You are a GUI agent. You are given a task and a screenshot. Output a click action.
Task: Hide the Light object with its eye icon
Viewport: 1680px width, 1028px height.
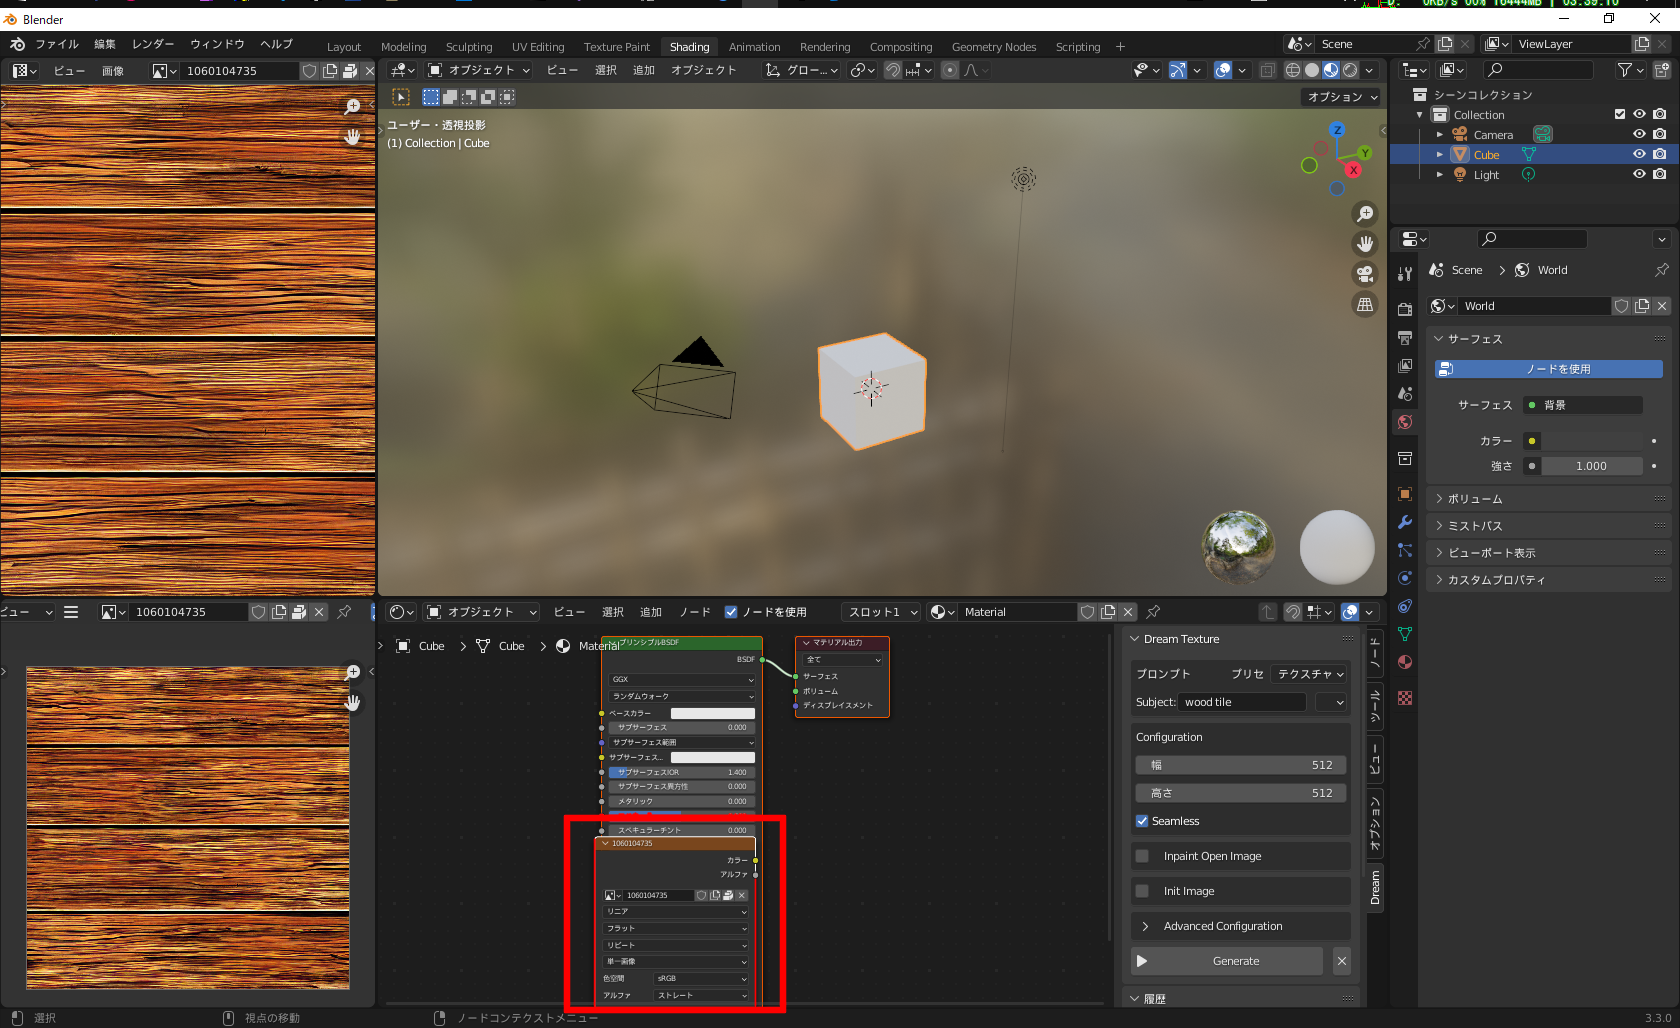tap(1639, 174)
